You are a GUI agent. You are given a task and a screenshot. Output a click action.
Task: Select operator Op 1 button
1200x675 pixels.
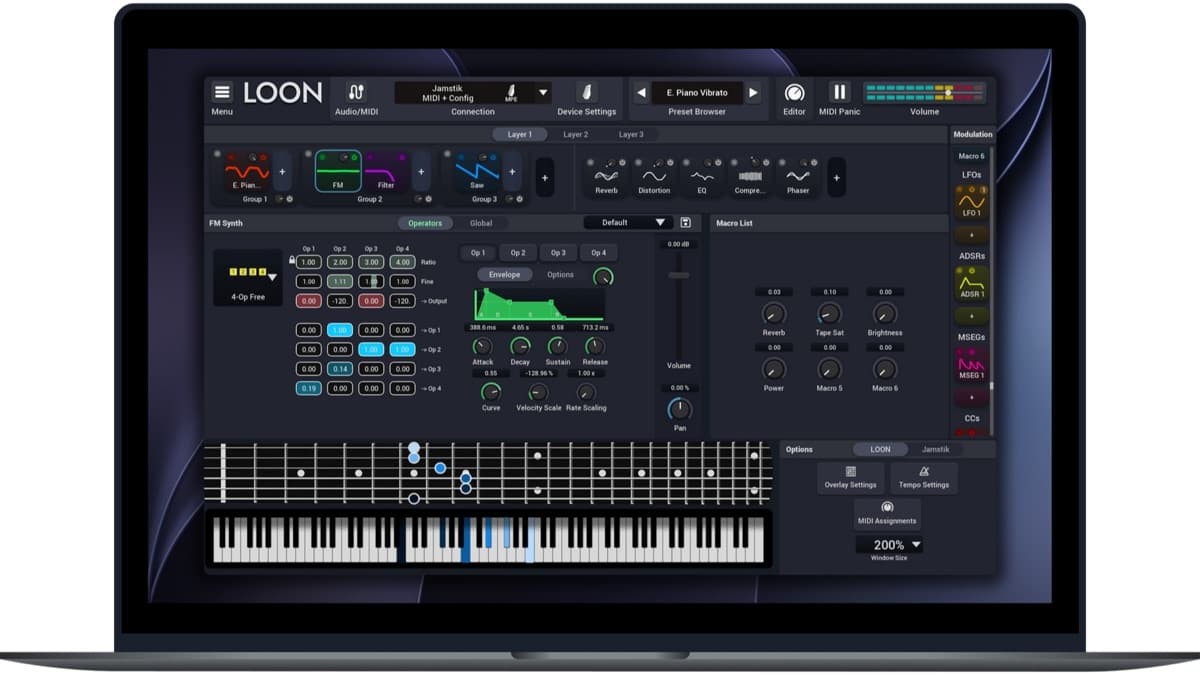point(478,253)
